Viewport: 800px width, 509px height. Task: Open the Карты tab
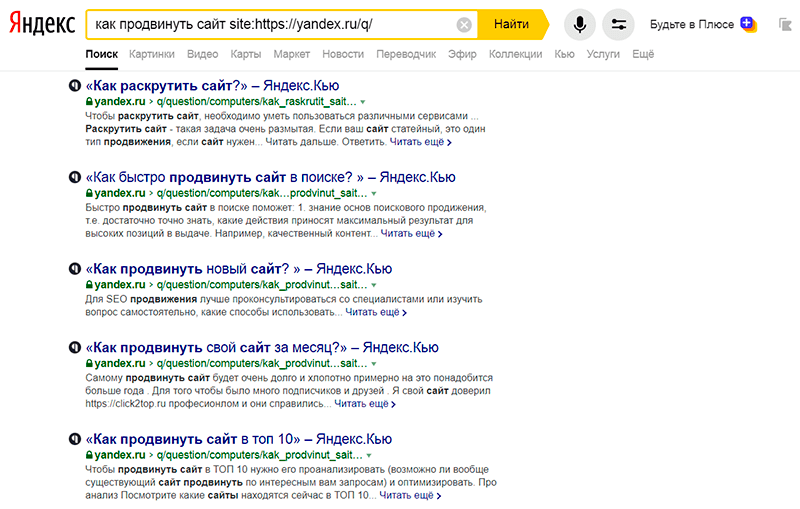[x=245, y=54]
